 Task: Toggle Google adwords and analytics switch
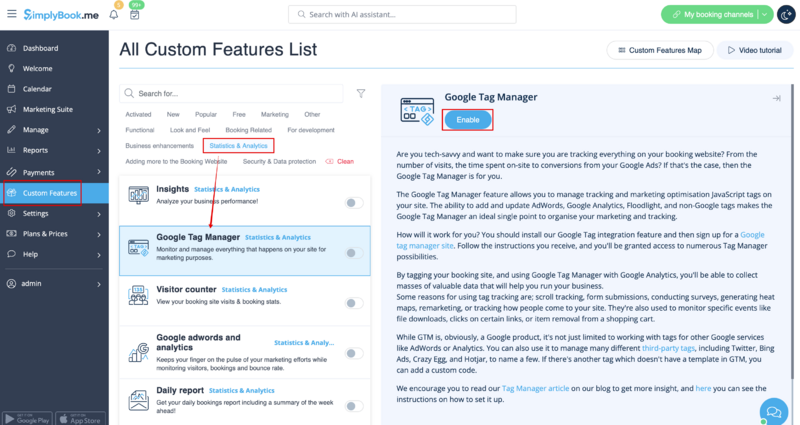pos(354,353)
